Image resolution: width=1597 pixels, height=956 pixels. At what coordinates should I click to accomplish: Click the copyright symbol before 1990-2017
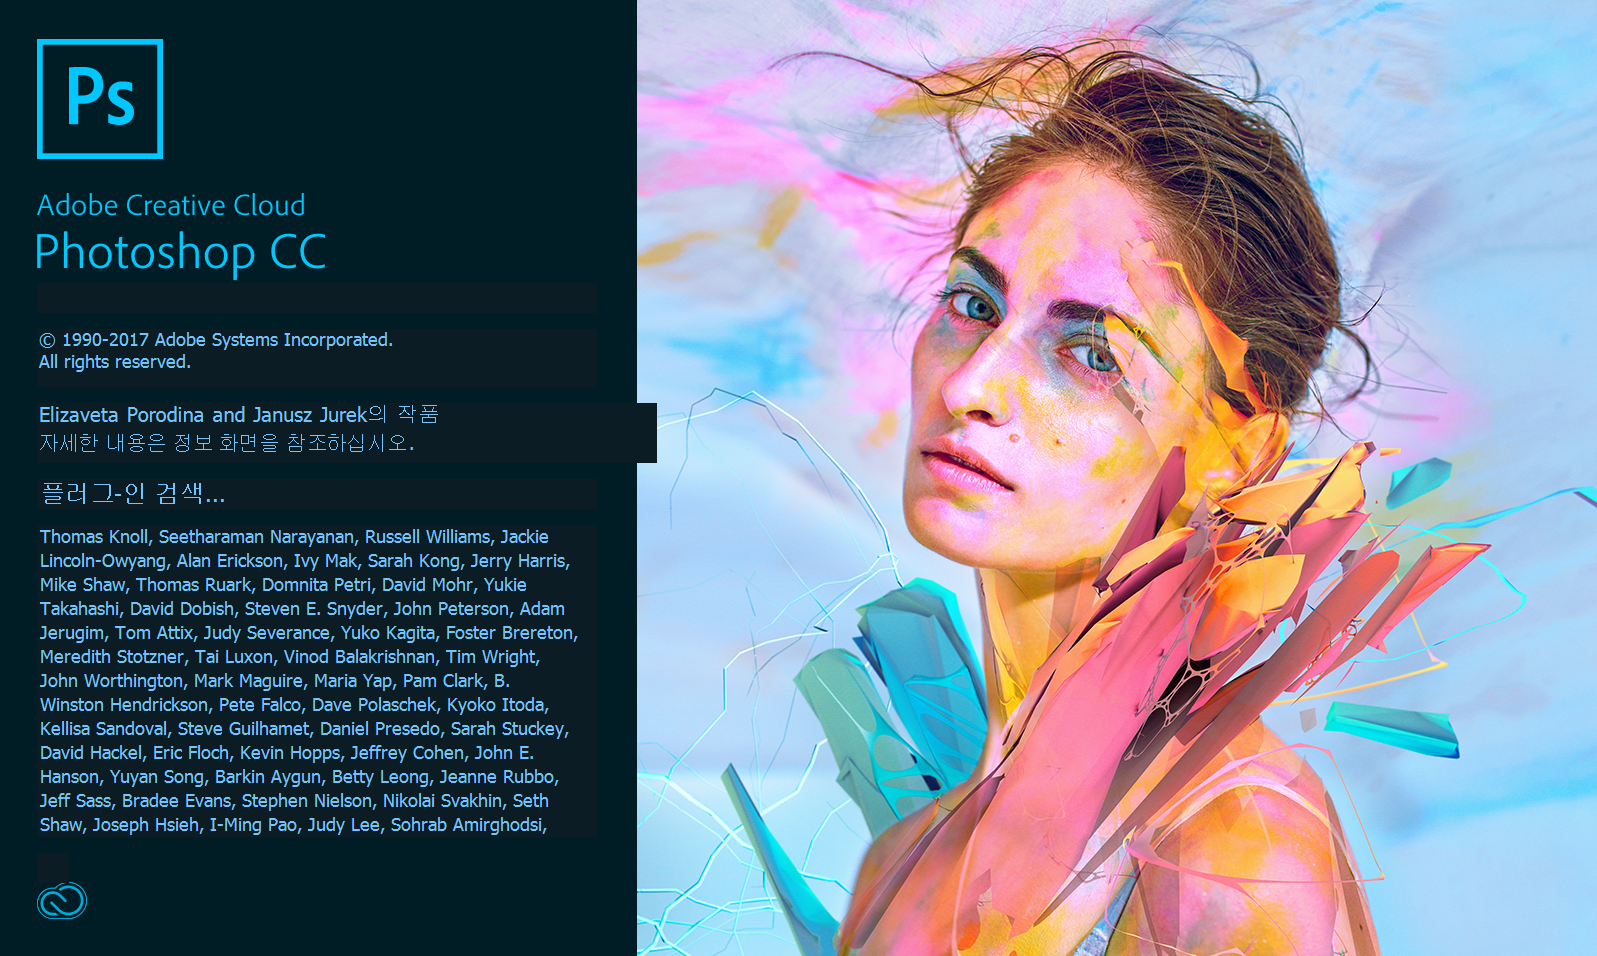tap(47, 340)
